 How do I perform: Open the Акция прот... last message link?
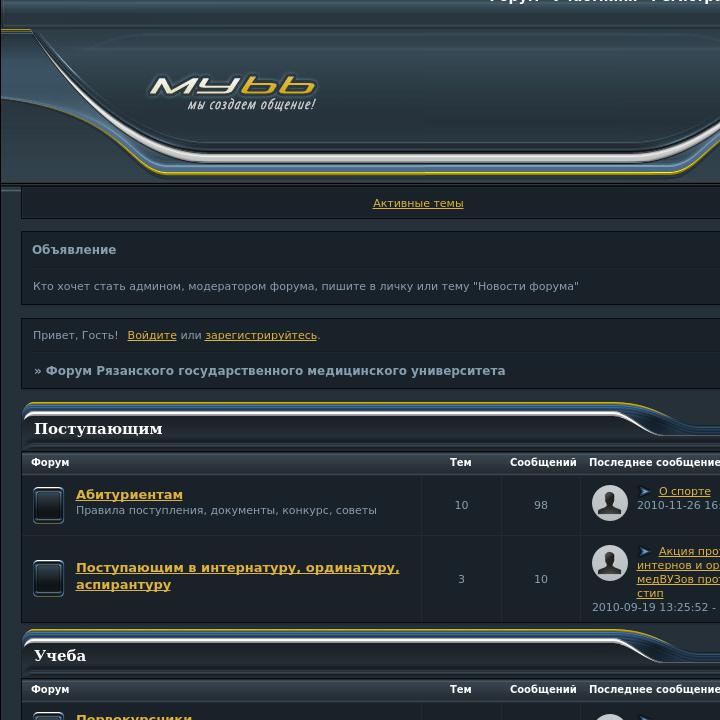(x=678, y=572)
